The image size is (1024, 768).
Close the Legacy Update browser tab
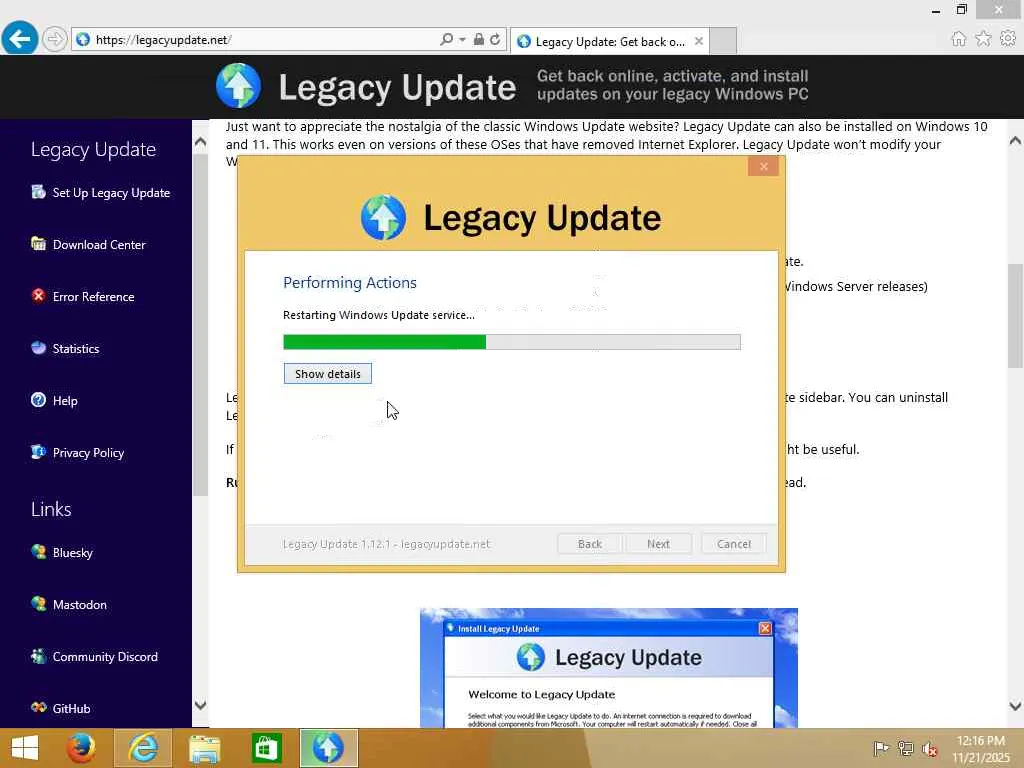[x=699, y=41]
